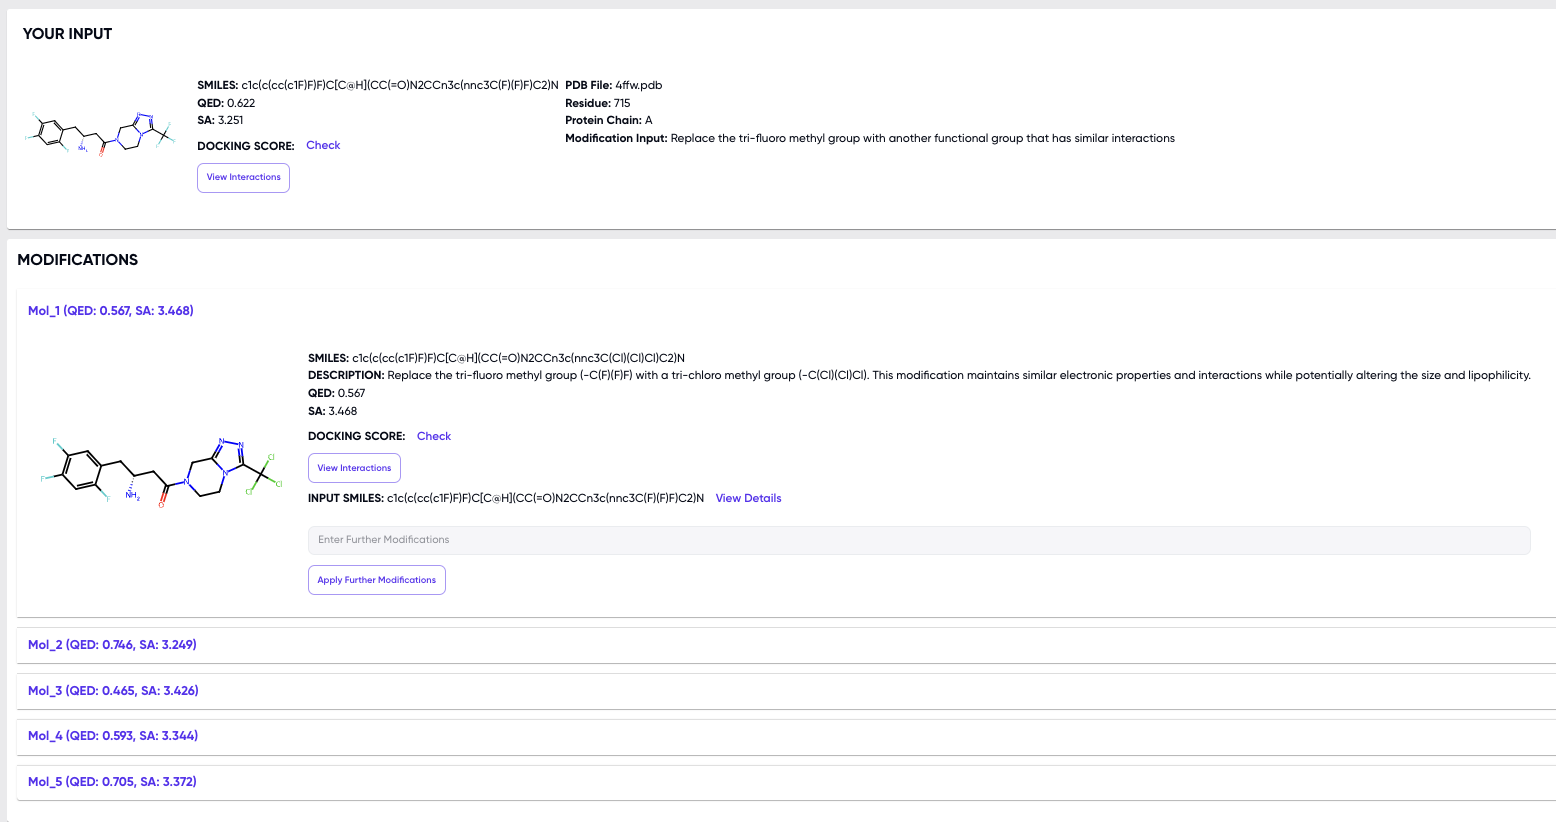Viewport: 1556px width, 822px height.
Task: Focus the Enter Further Modifications field
Action: [919, 540]
